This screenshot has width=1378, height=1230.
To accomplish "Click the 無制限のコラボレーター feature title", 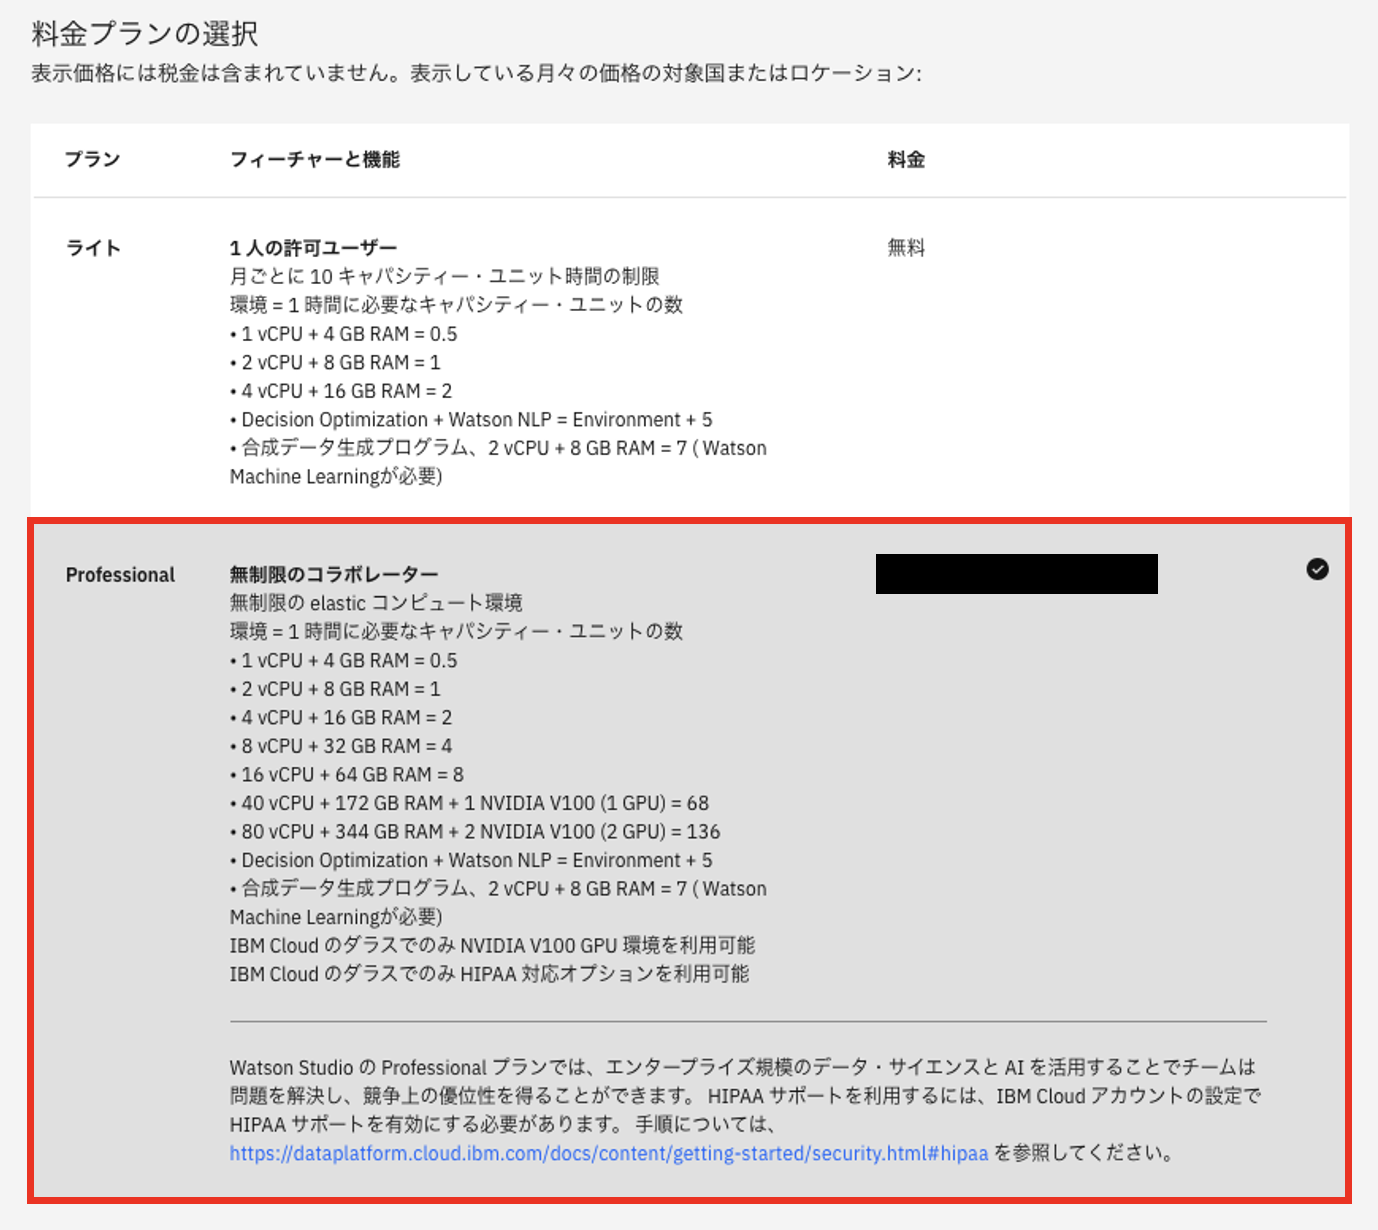I will coord(334,574).
